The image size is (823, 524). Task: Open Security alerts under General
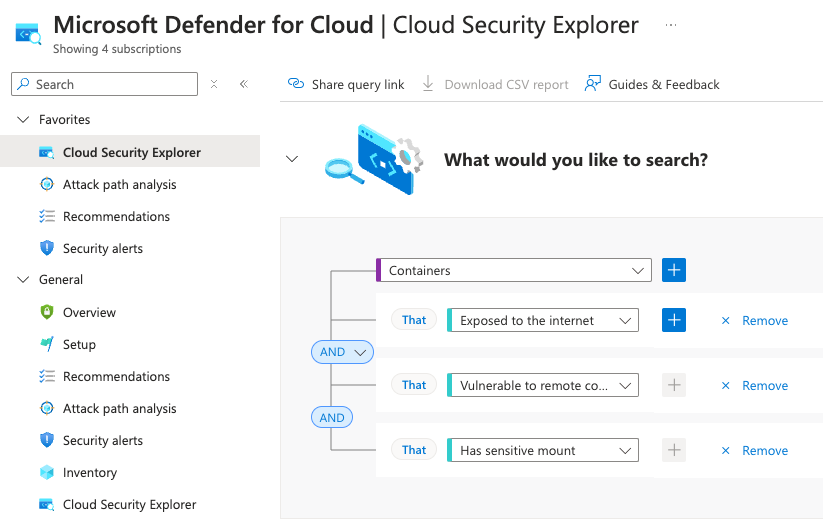point(103,441)
